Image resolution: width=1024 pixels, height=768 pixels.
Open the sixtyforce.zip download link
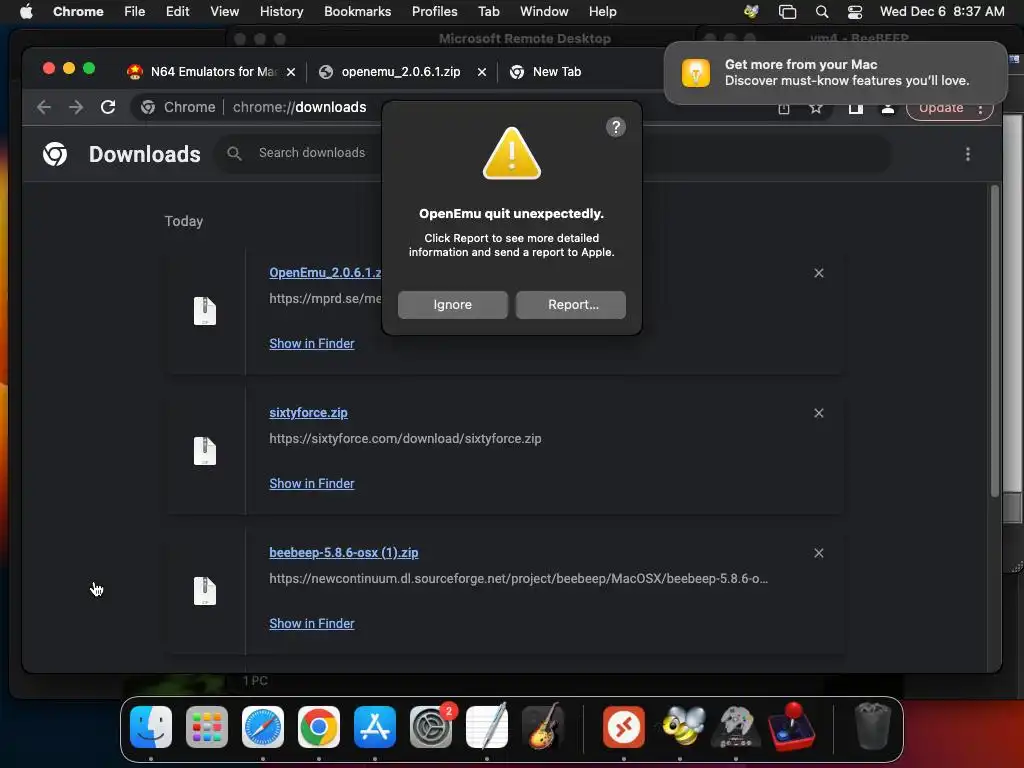coord(308,413)
